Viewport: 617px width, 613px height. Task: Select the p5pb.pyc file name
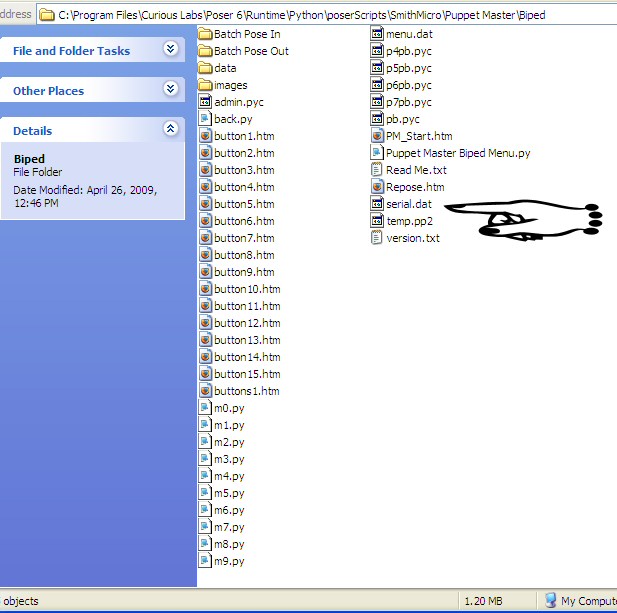[x=409, y=69]
